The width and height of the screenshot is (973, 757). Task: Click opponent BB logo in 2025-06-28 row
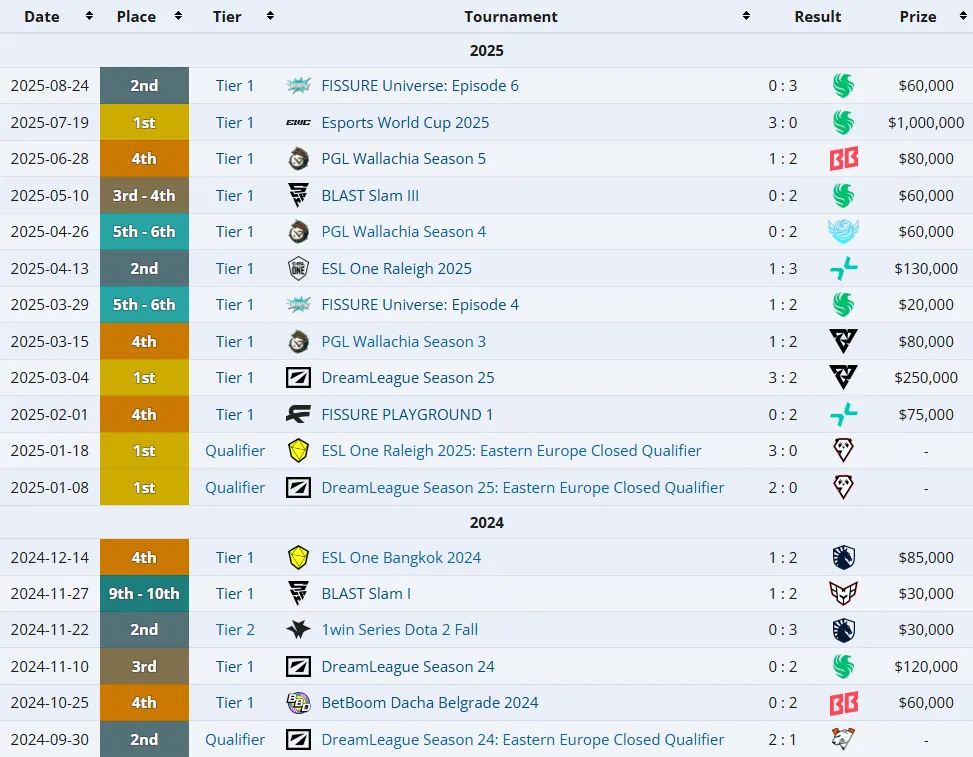tap(844, 159)
